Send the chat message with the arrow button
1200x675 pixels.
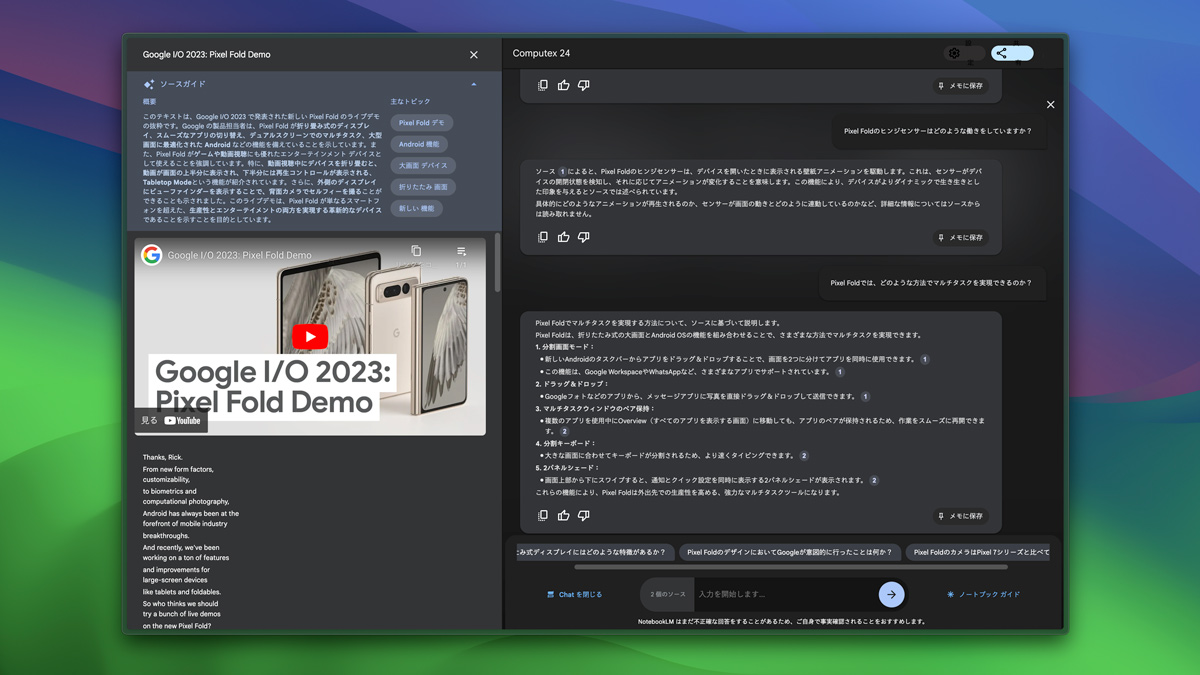point(891,594)
